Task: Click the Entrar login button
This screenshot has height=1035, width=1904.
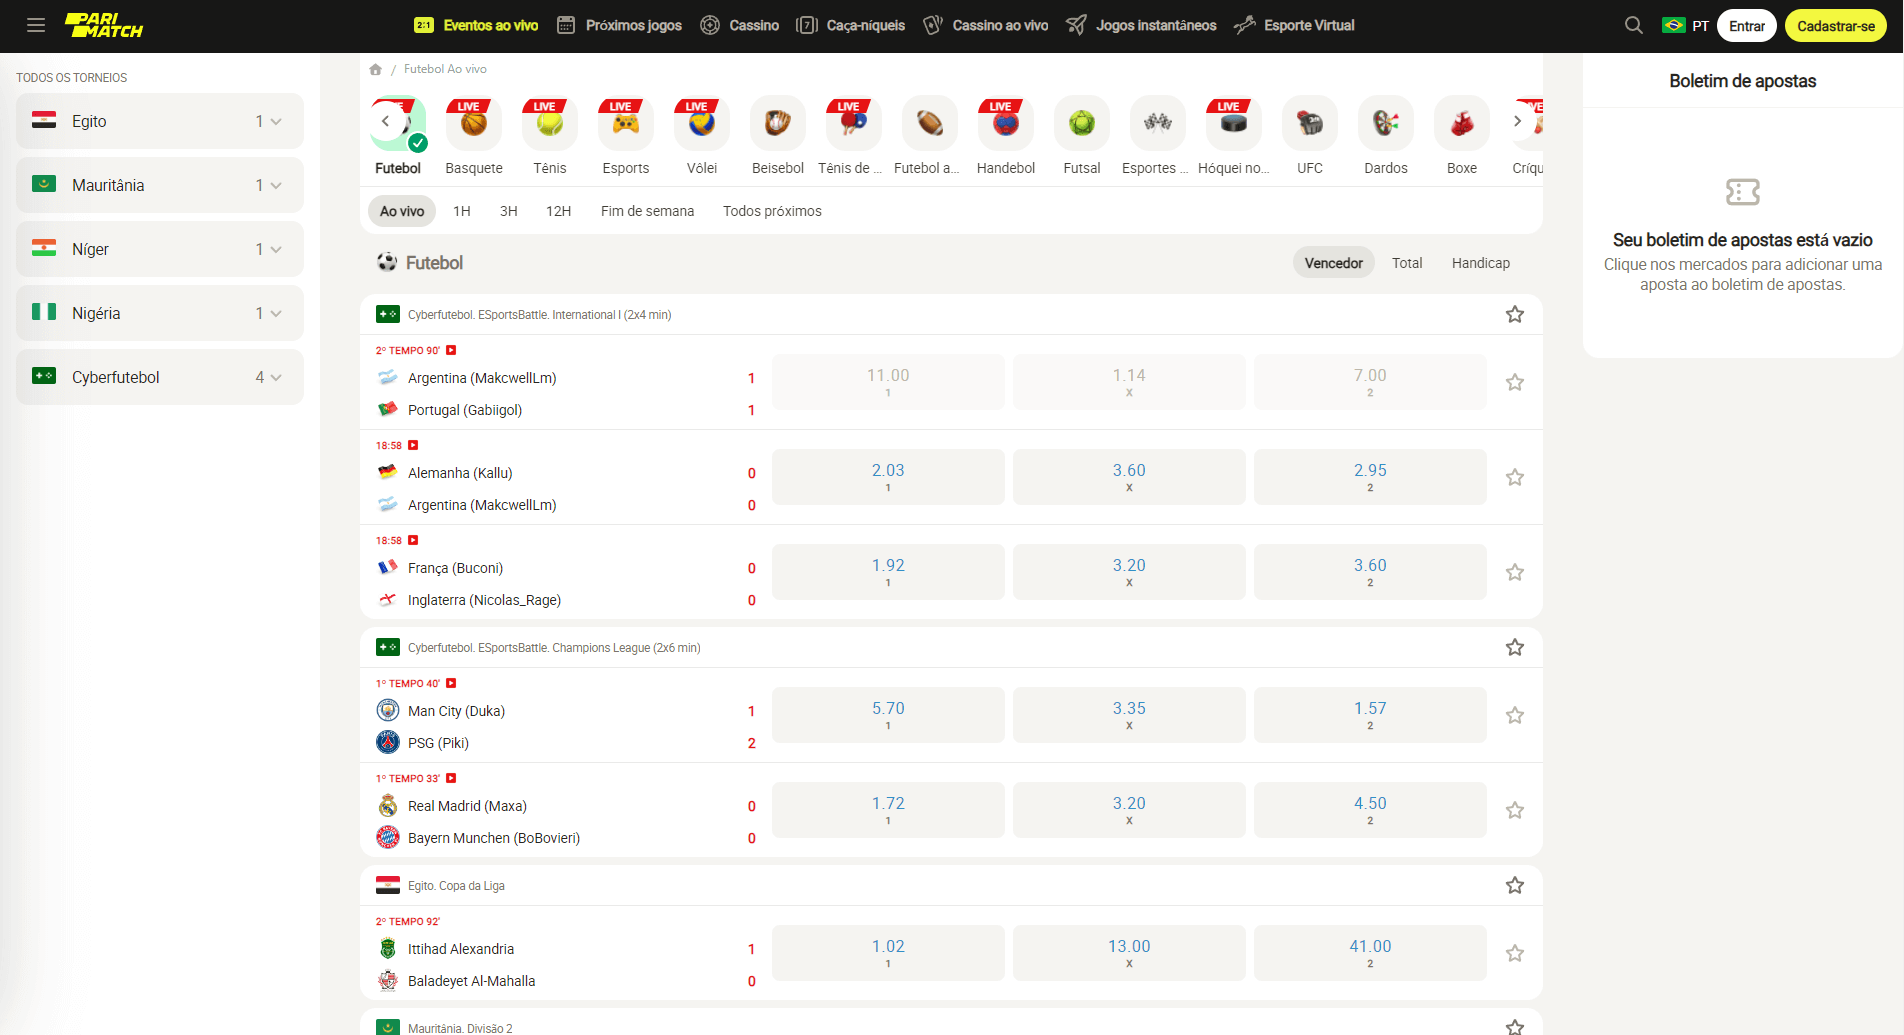Action: point(1747,26)
